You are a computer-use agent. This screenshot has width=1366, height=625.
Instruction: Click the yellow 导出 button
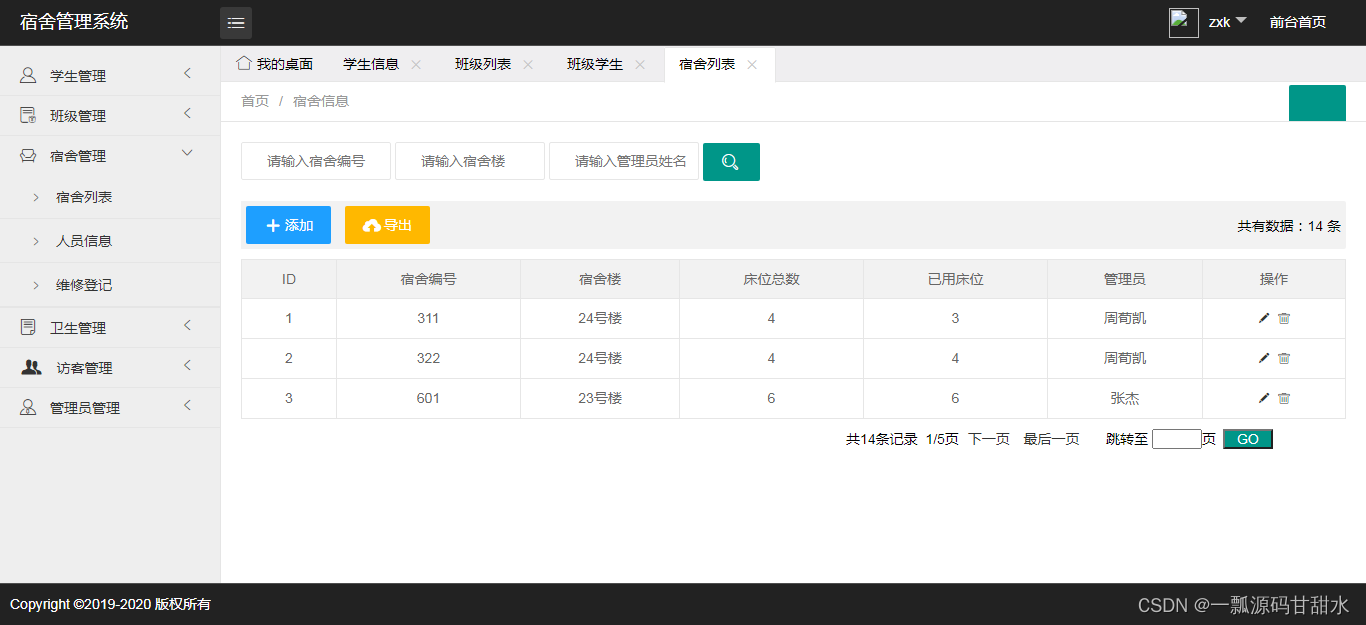click(x=387, y=225)
